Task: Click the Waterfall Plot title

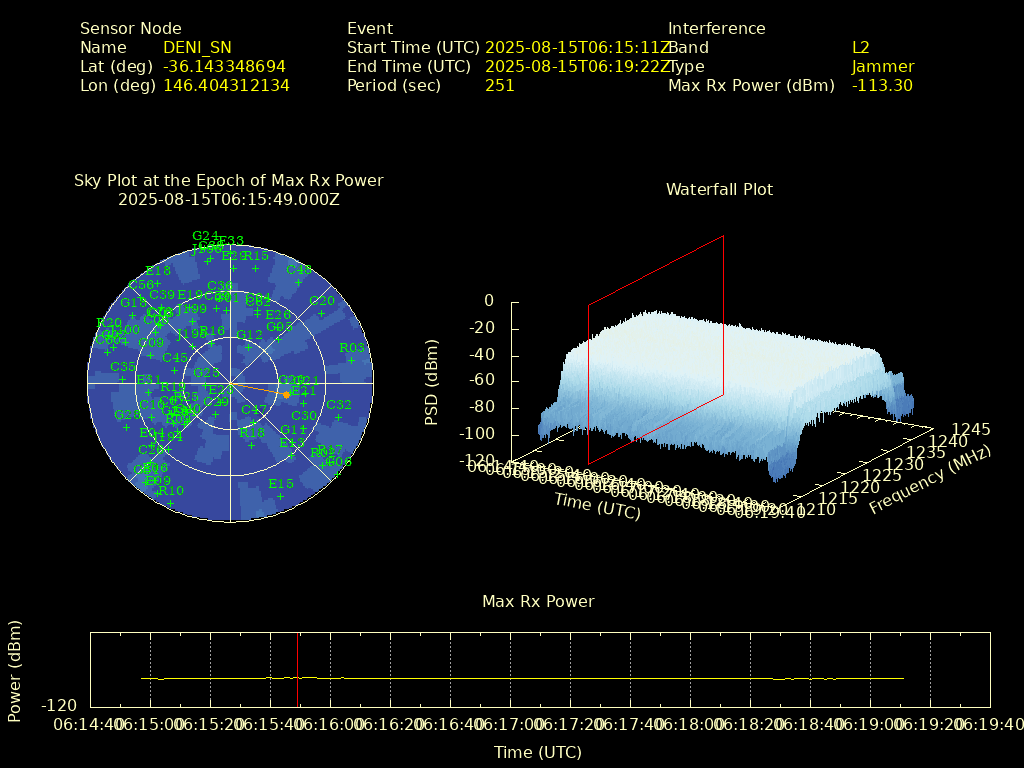Action: click(719, 189)
